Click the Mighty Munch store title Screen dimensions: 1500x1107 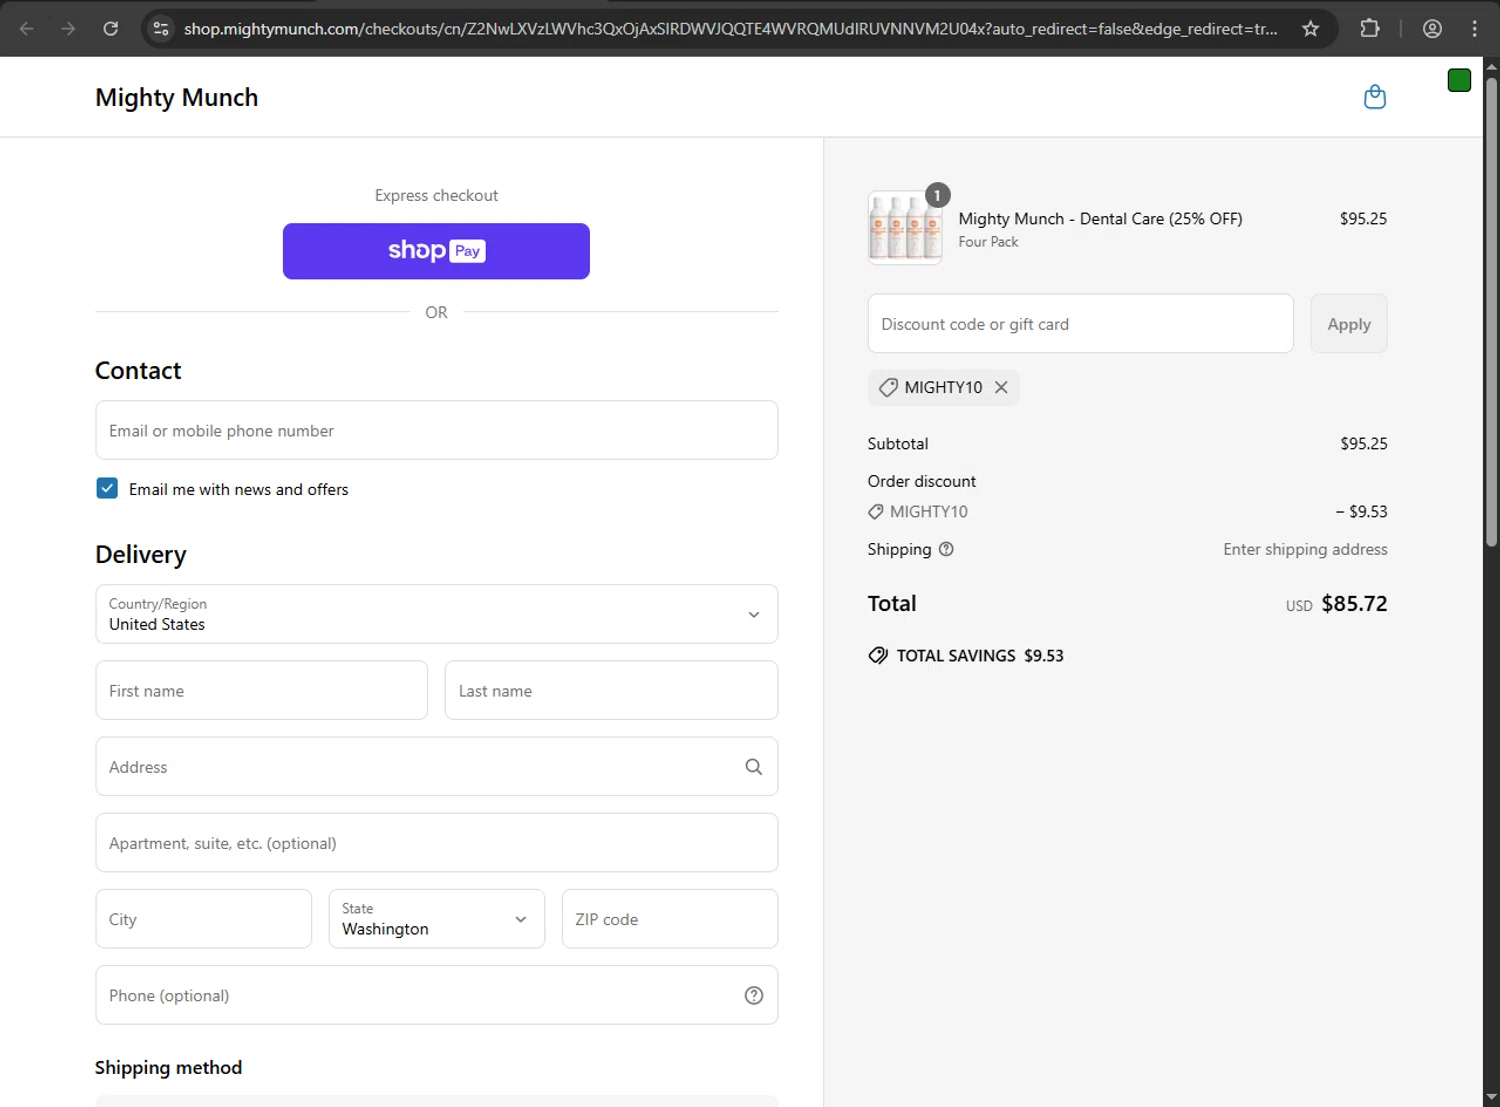point(177,97)
